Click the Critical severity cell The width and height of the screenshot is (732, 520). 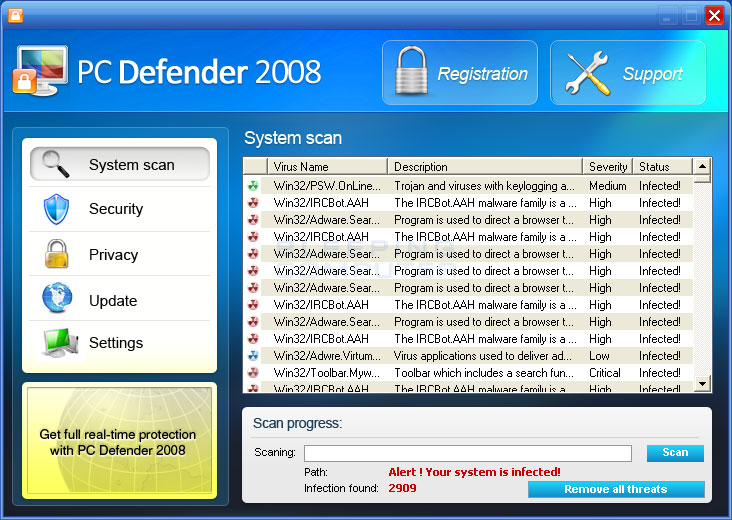click(605, 372)
